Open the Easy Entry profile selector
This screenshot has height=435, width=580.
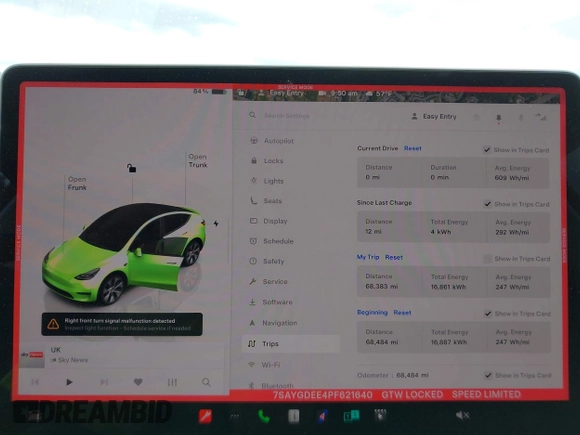(434, 117)
